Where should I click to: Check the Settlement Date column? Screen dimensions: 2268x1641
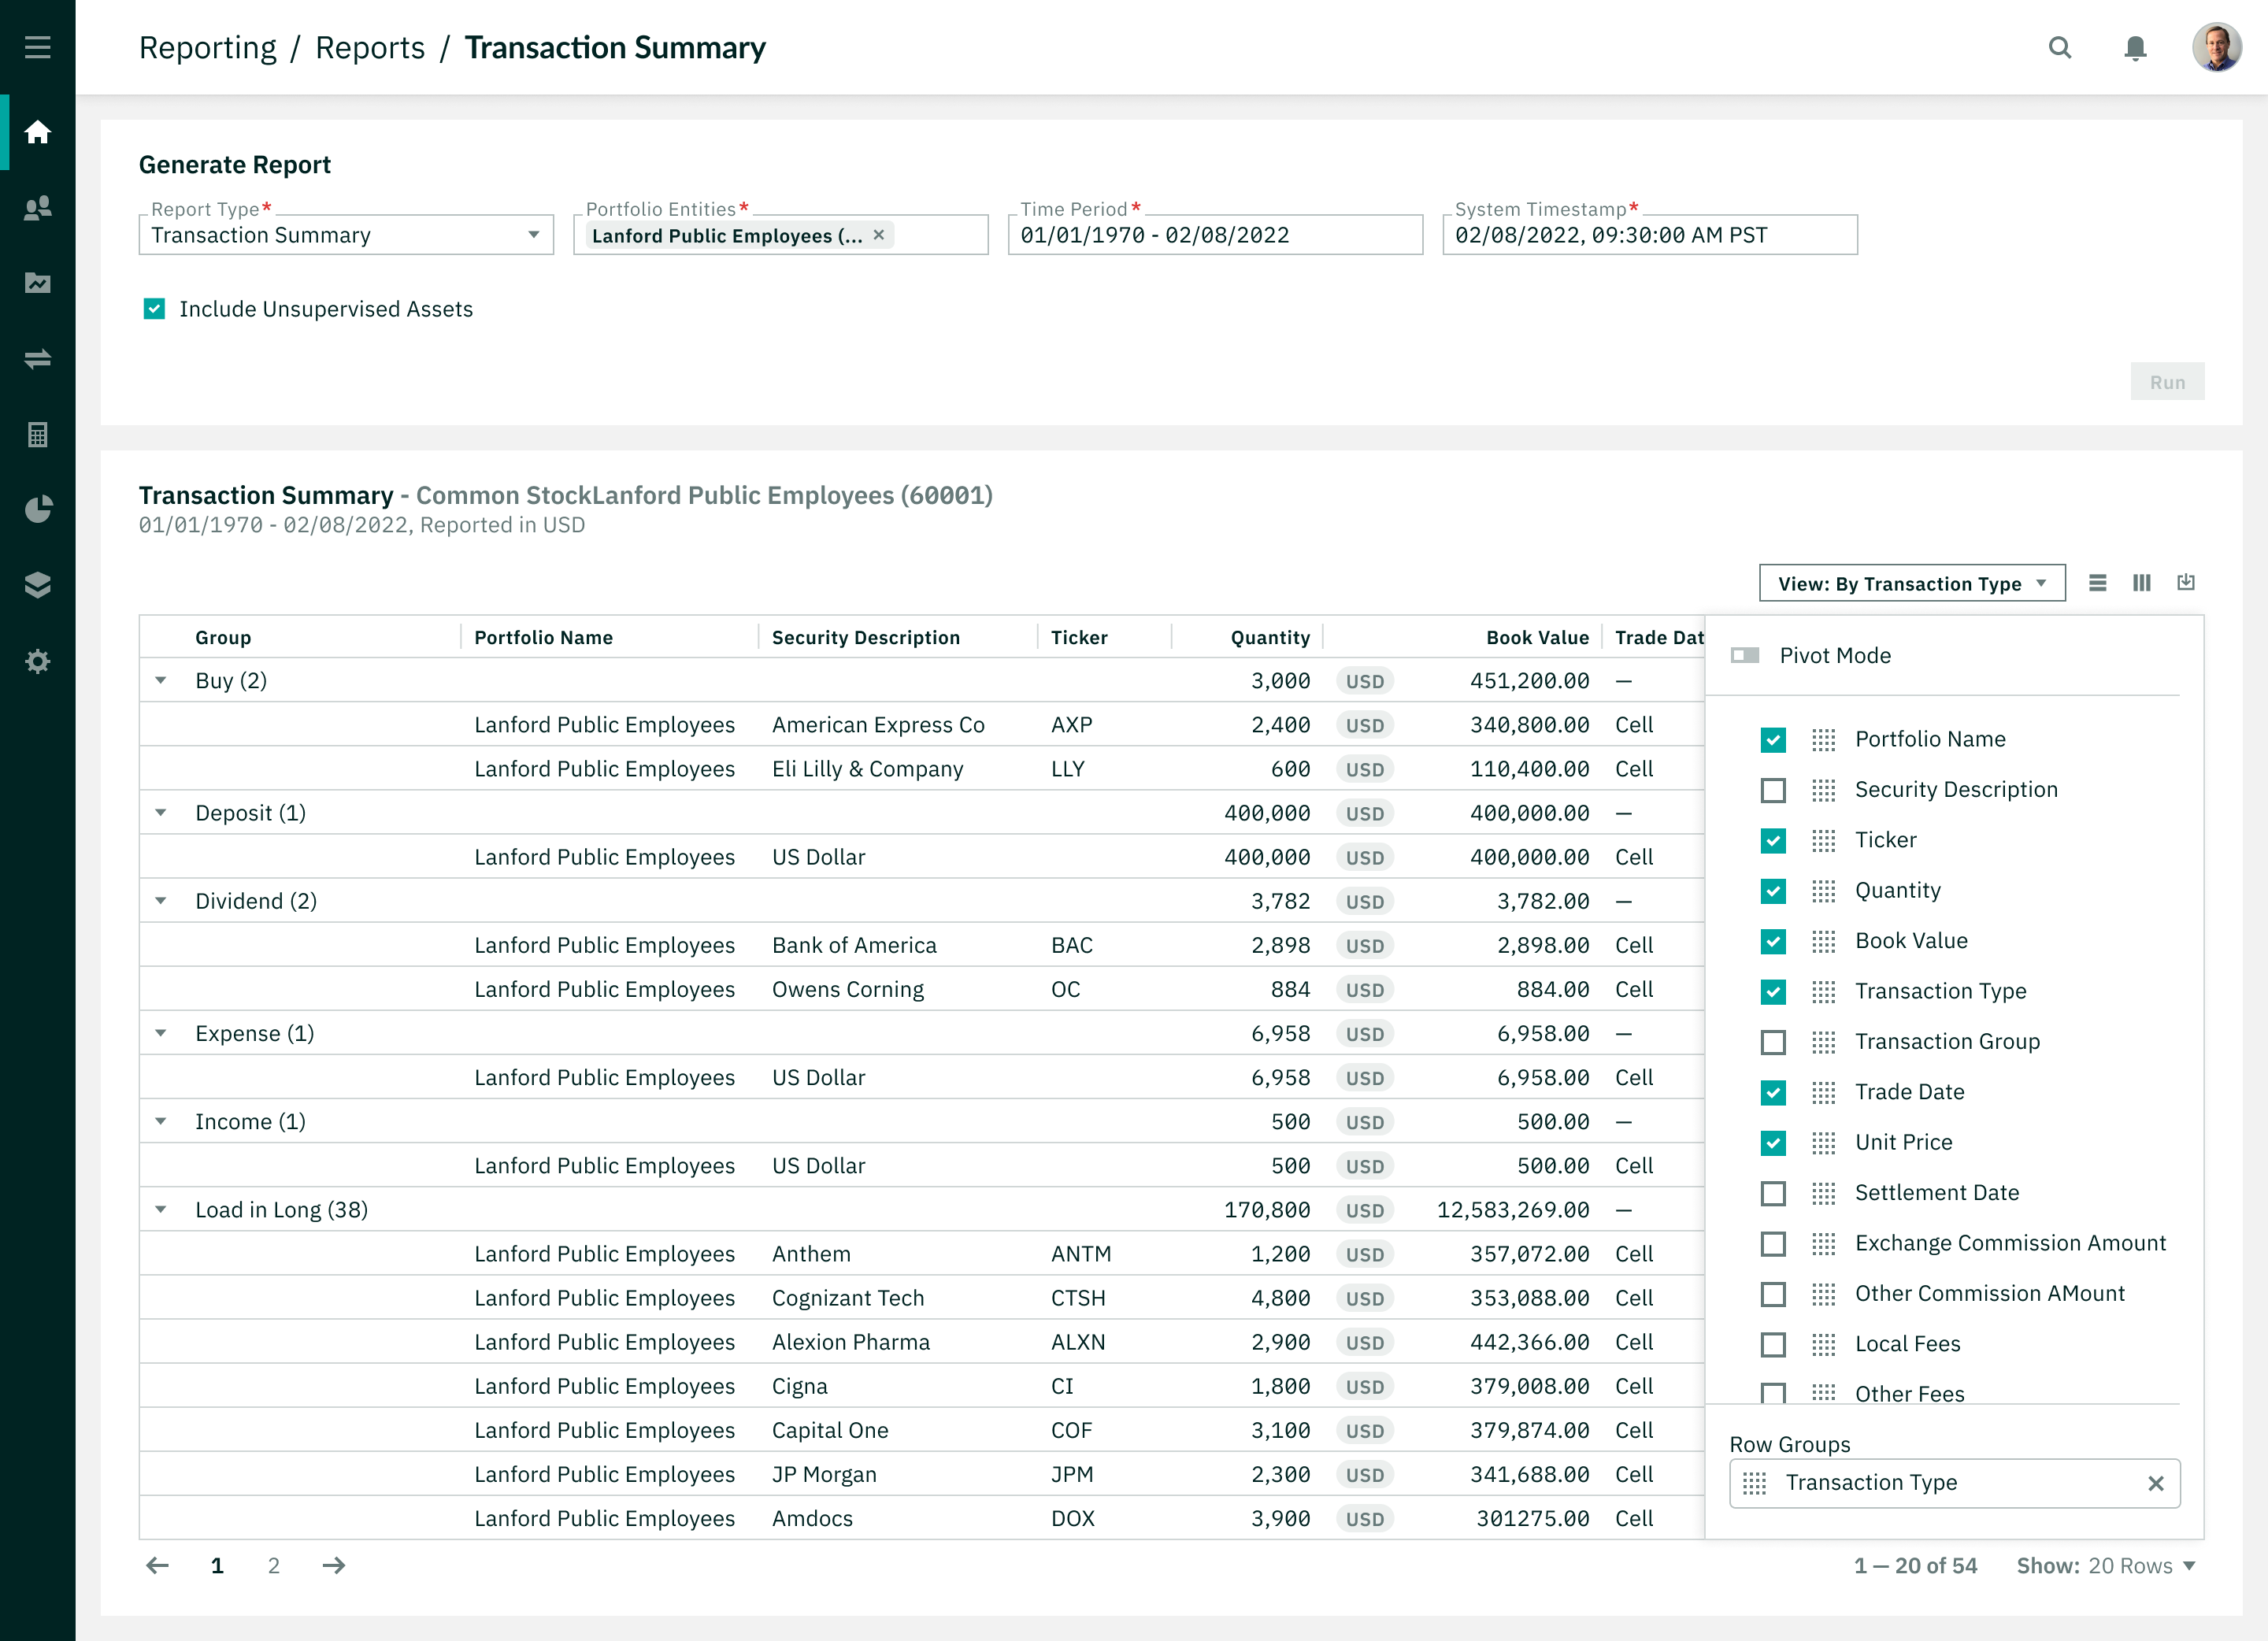[x=1773, y=1193]
